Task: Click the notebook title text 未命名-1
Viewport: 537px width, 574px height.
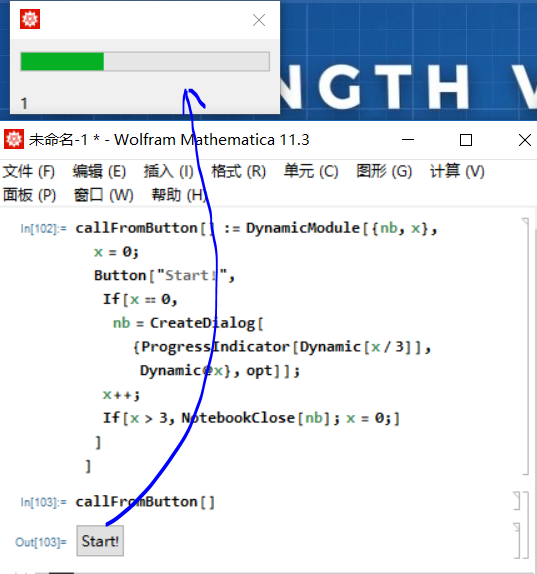Action: click(x=59, y=140)
